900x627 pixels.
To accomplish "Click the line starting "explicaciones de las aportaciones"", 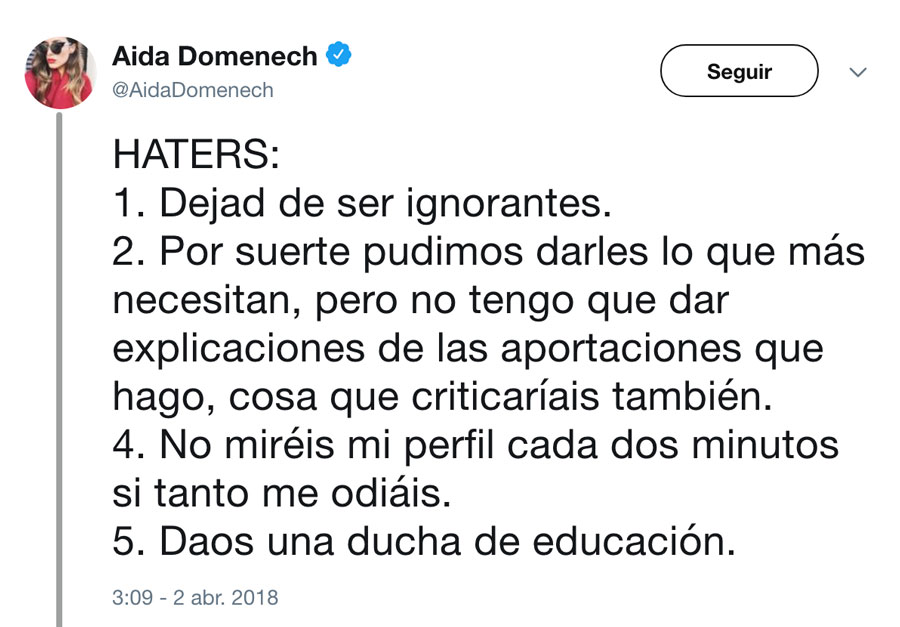I will pos(468,349).
